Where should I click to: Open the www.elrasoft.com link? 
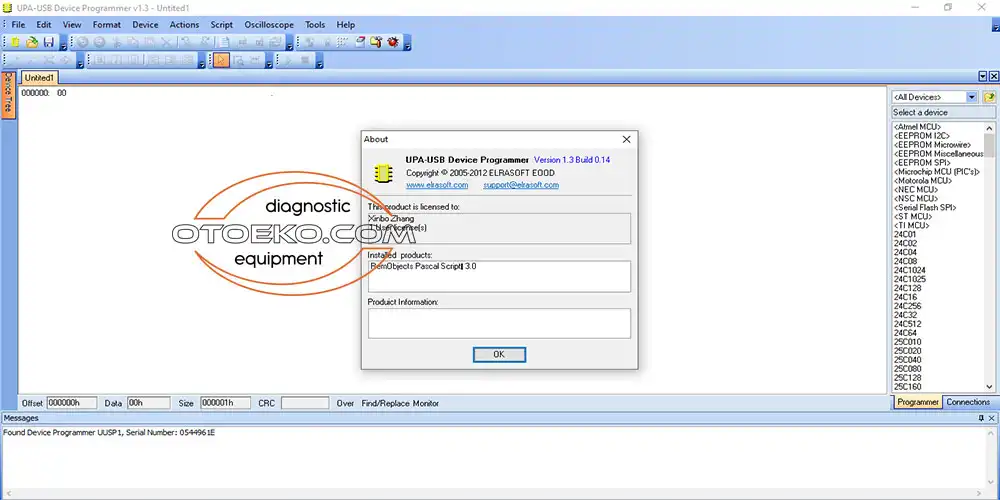coord(437,185)
